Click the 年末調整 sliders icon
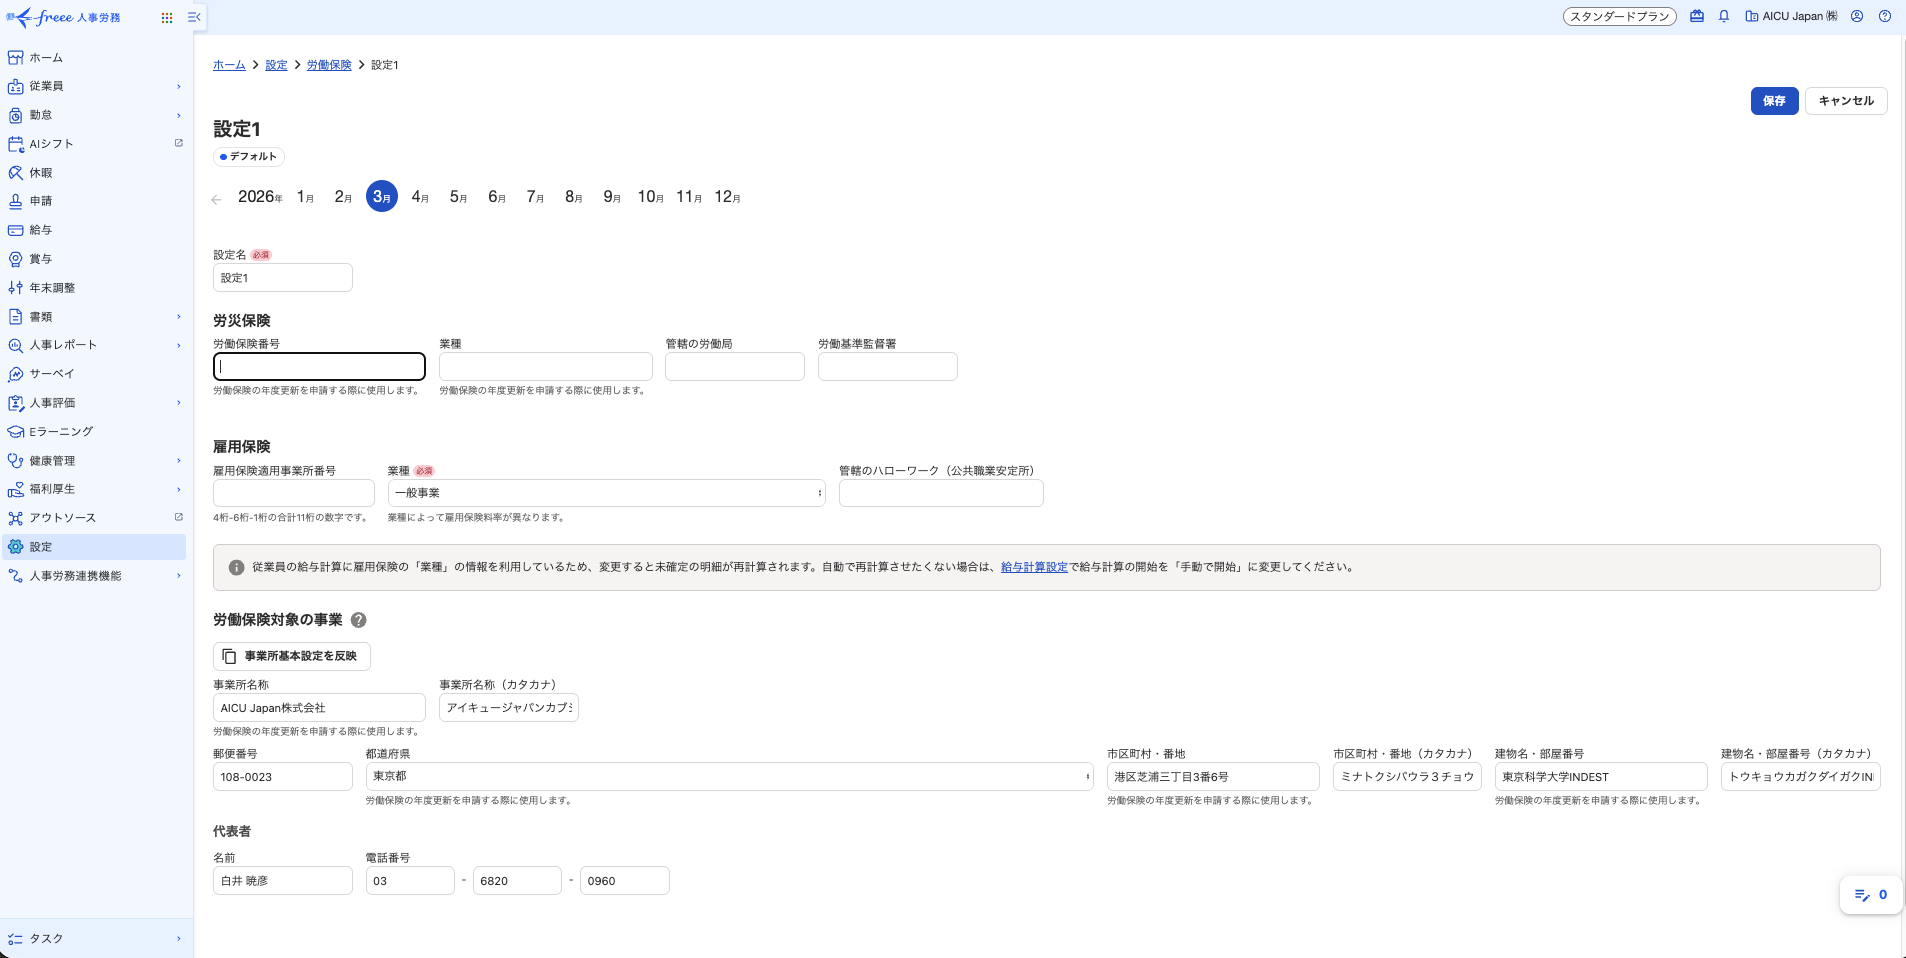This screenshot has width=1906, height=958. (16, 288)
